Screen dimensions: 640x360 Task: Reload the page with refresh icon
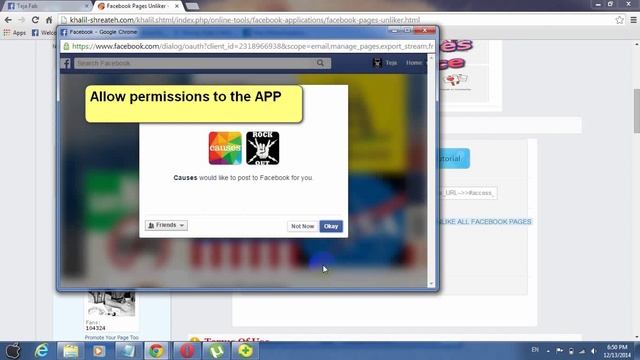point(36,20)
